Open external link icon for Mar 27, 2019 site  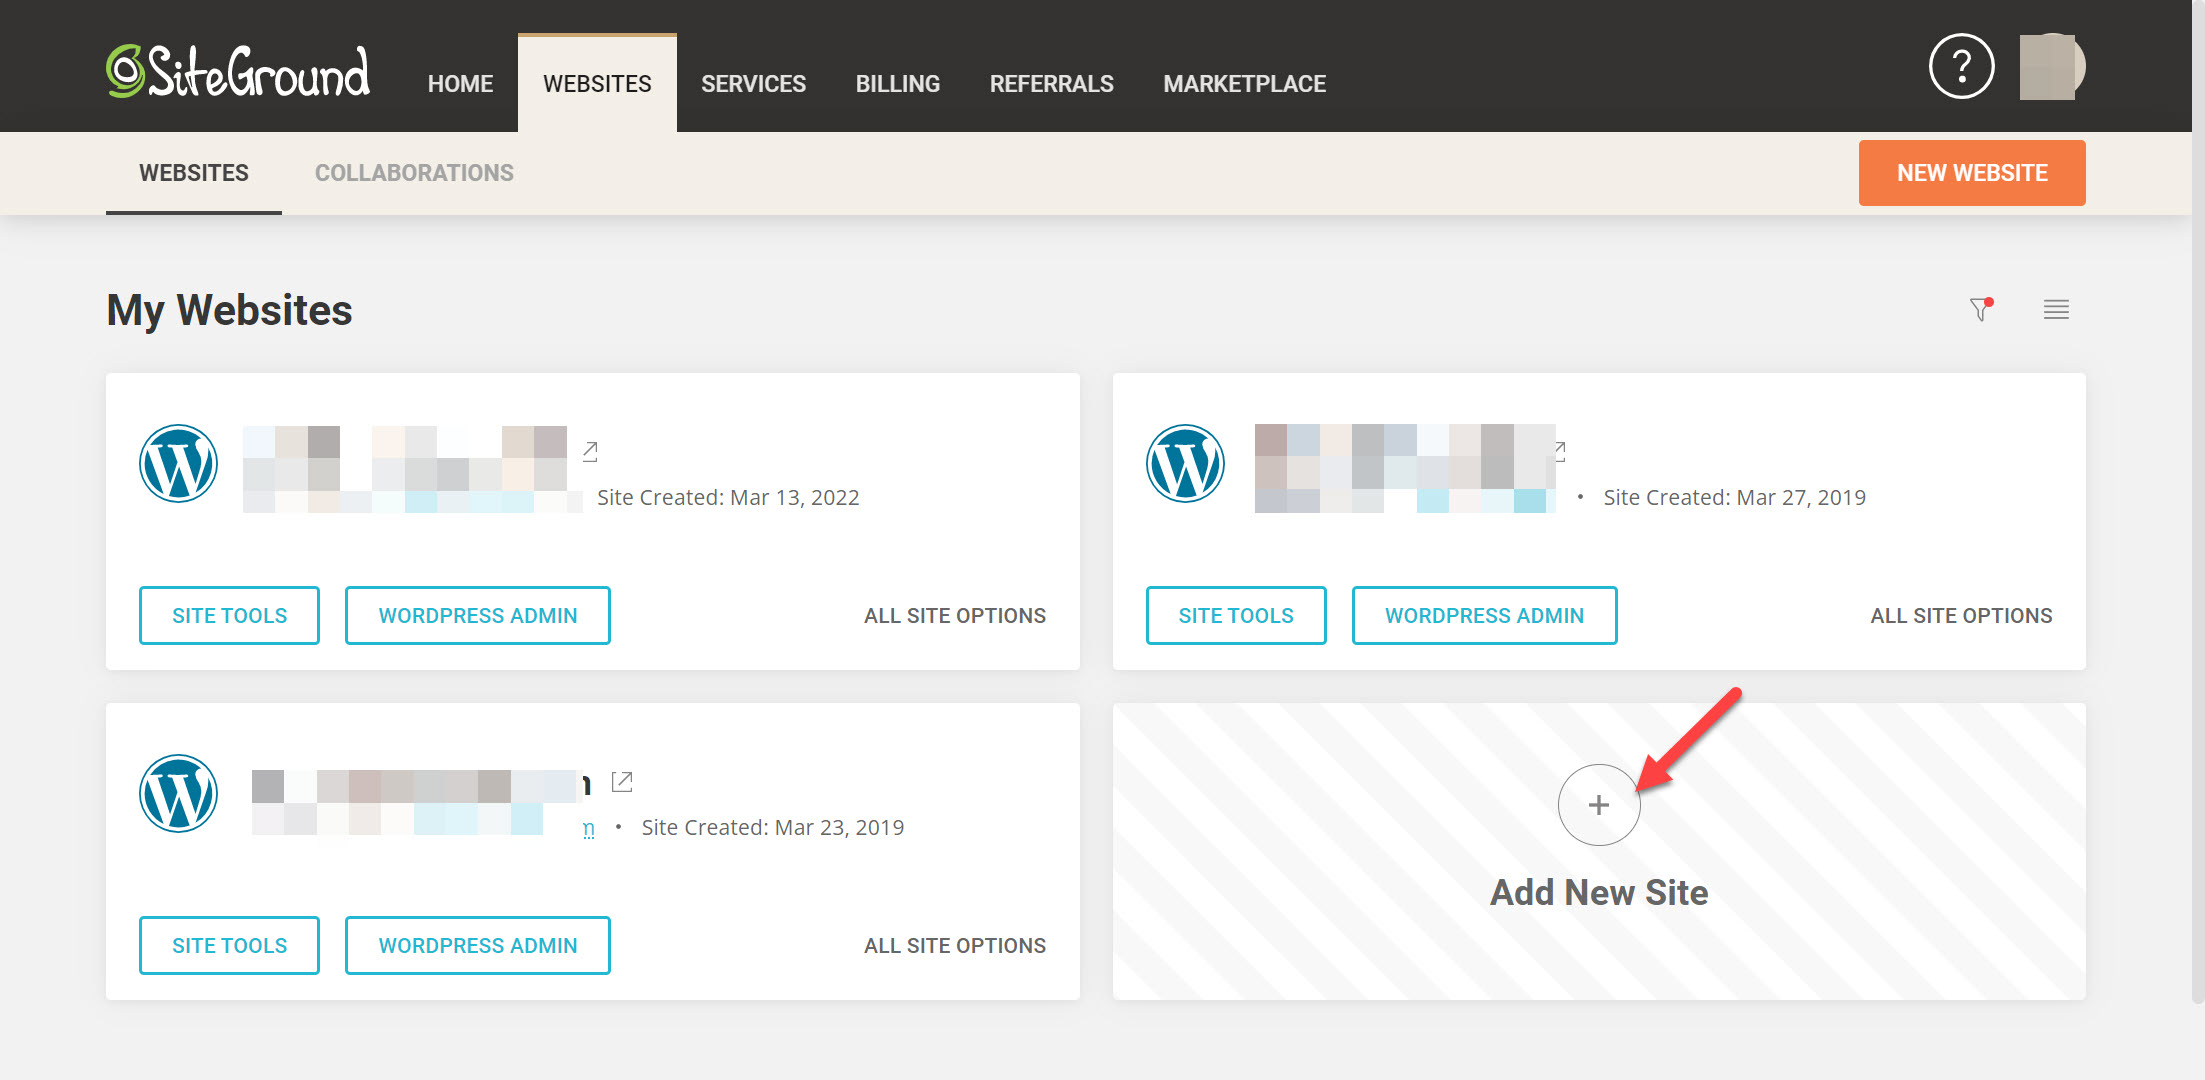click(1560, 452)
